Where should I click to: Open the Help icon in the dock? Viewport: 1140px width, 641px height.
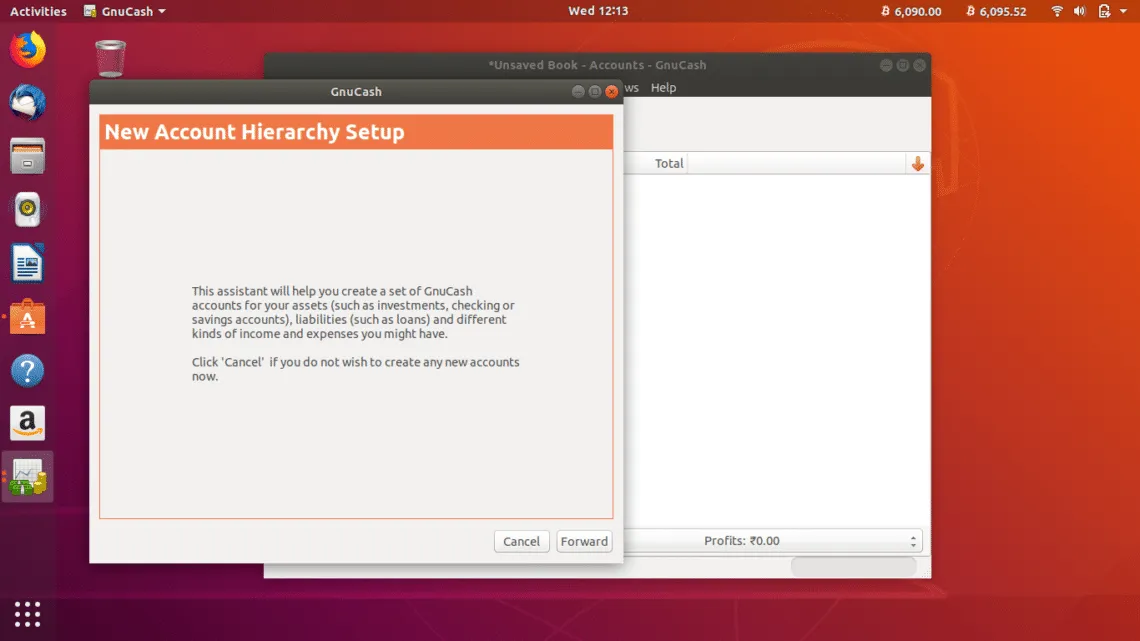click(x=28, y=371)
